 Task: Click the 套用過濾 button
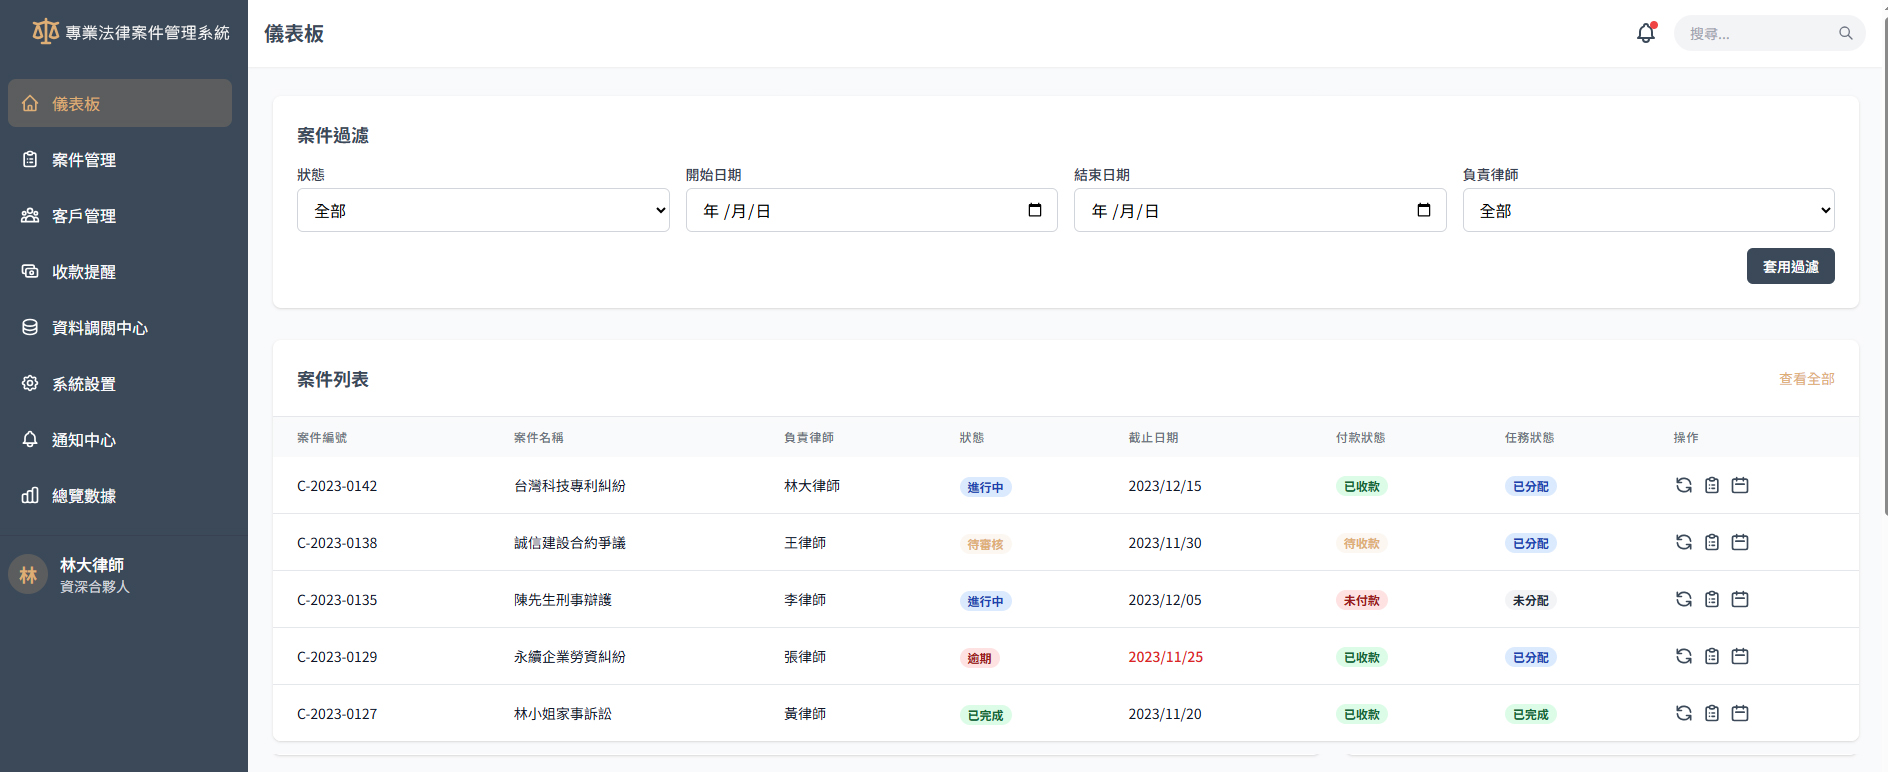1790,266
